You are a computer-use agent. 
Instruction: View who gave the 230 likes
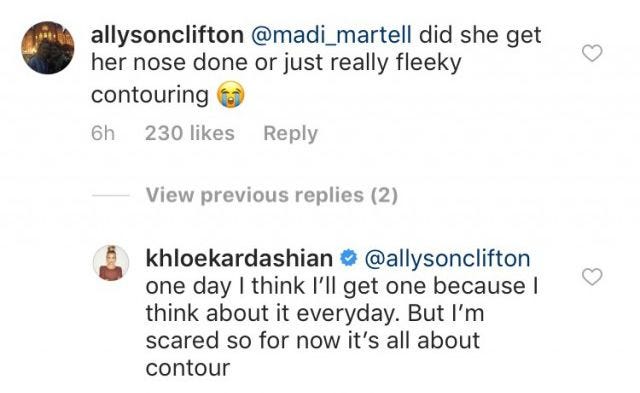point(190,133)
